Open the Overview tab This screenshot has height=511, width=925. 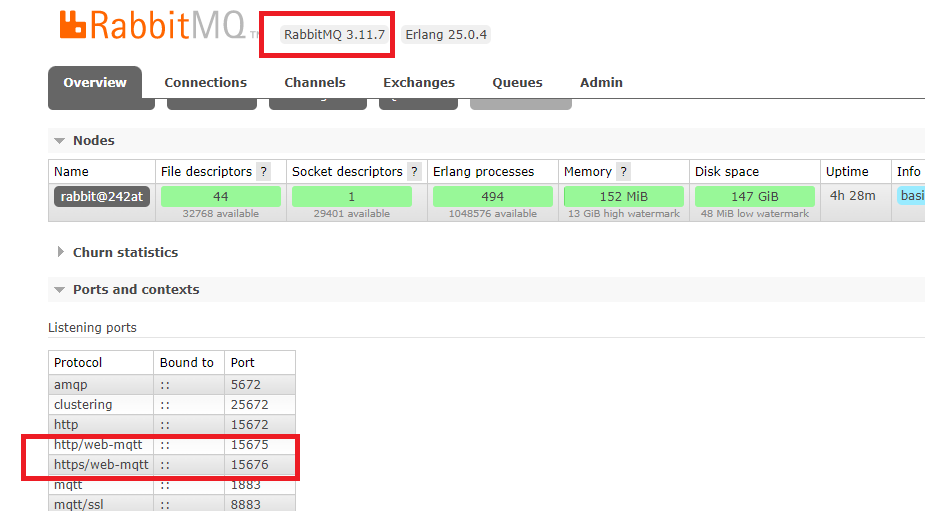[x=95, y=83]
